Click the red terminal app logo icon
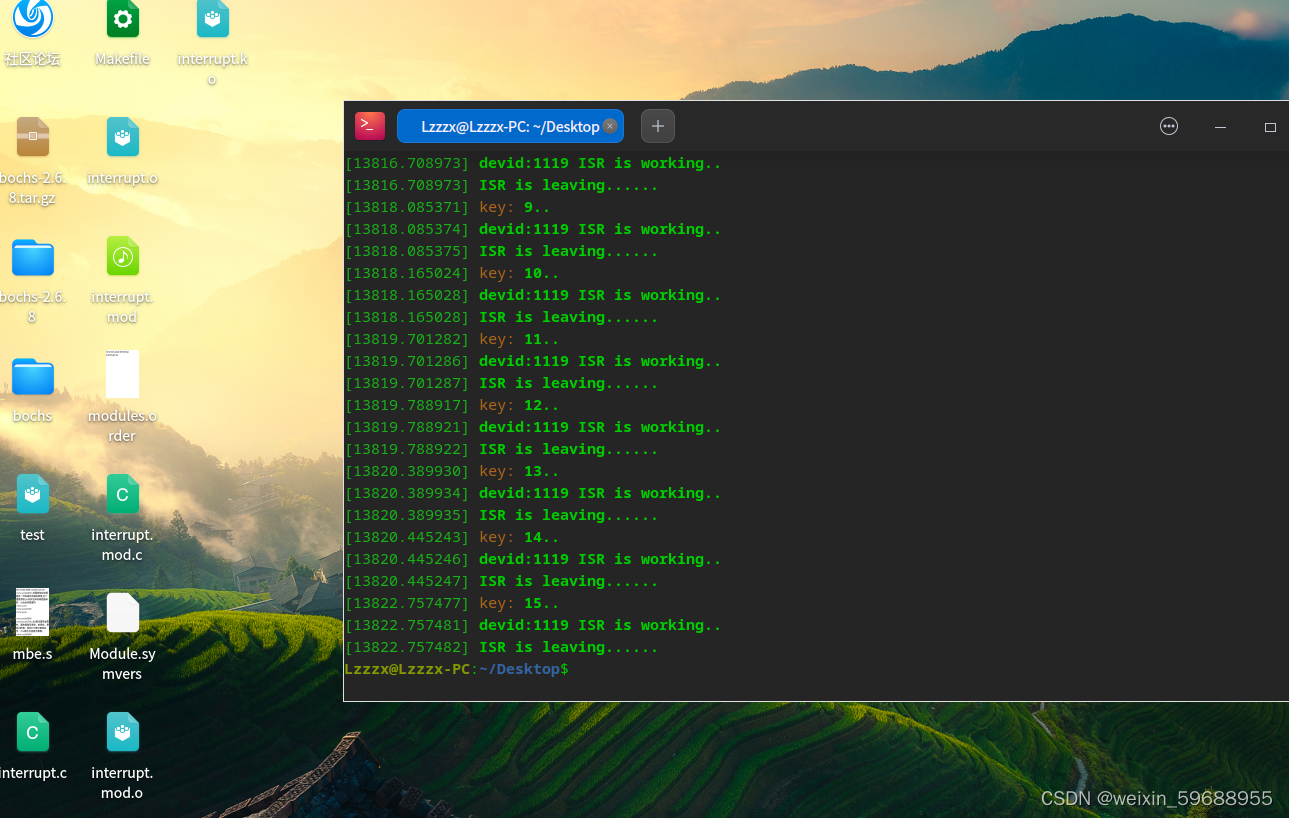This screenshot has width=1289, height=818. click(x=370, y=126)
